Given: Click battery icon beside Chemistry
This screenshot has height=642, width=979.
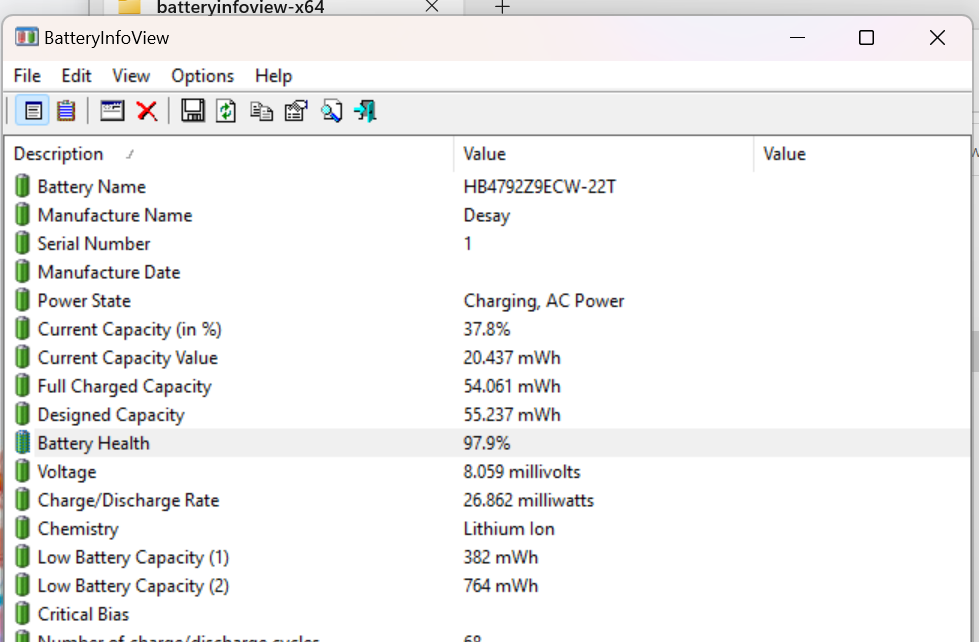Looking at the screenshot, I should coord(22,528).
